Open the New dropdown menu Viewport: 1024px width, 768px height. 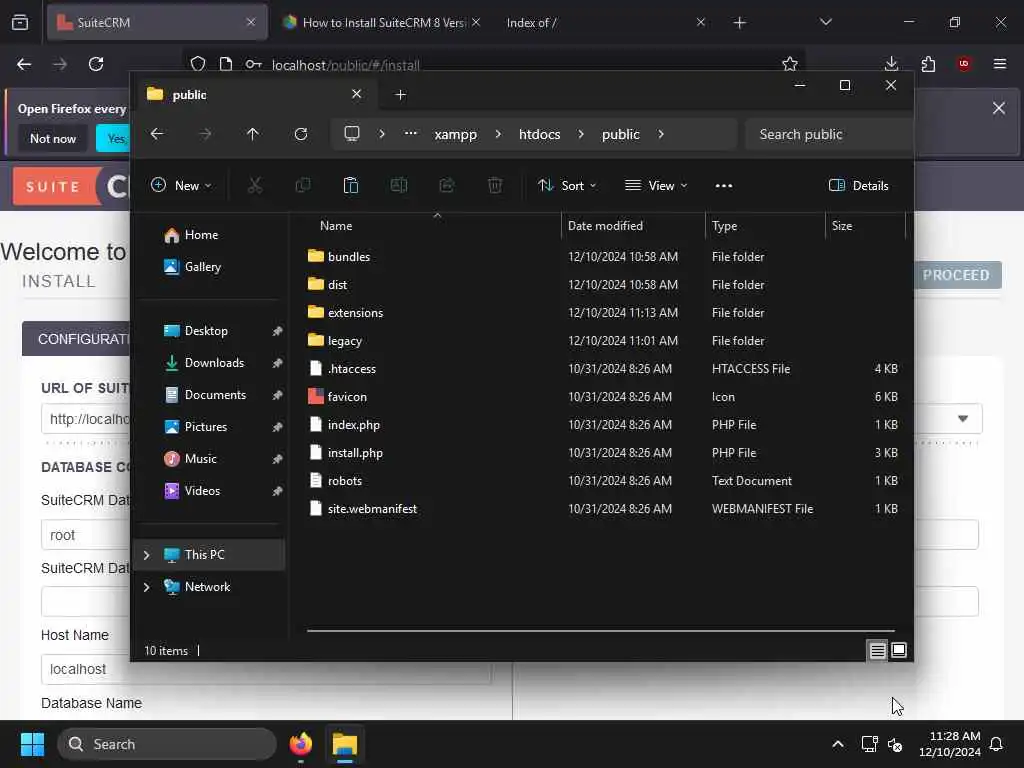(x=181, y=185)
